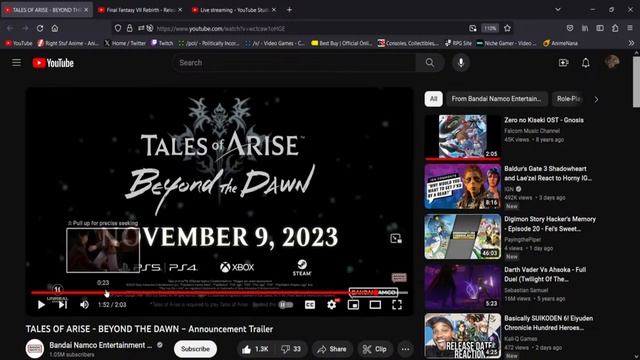Screen dimensions: 640x360
Task: Play the video
Action: 41,304
